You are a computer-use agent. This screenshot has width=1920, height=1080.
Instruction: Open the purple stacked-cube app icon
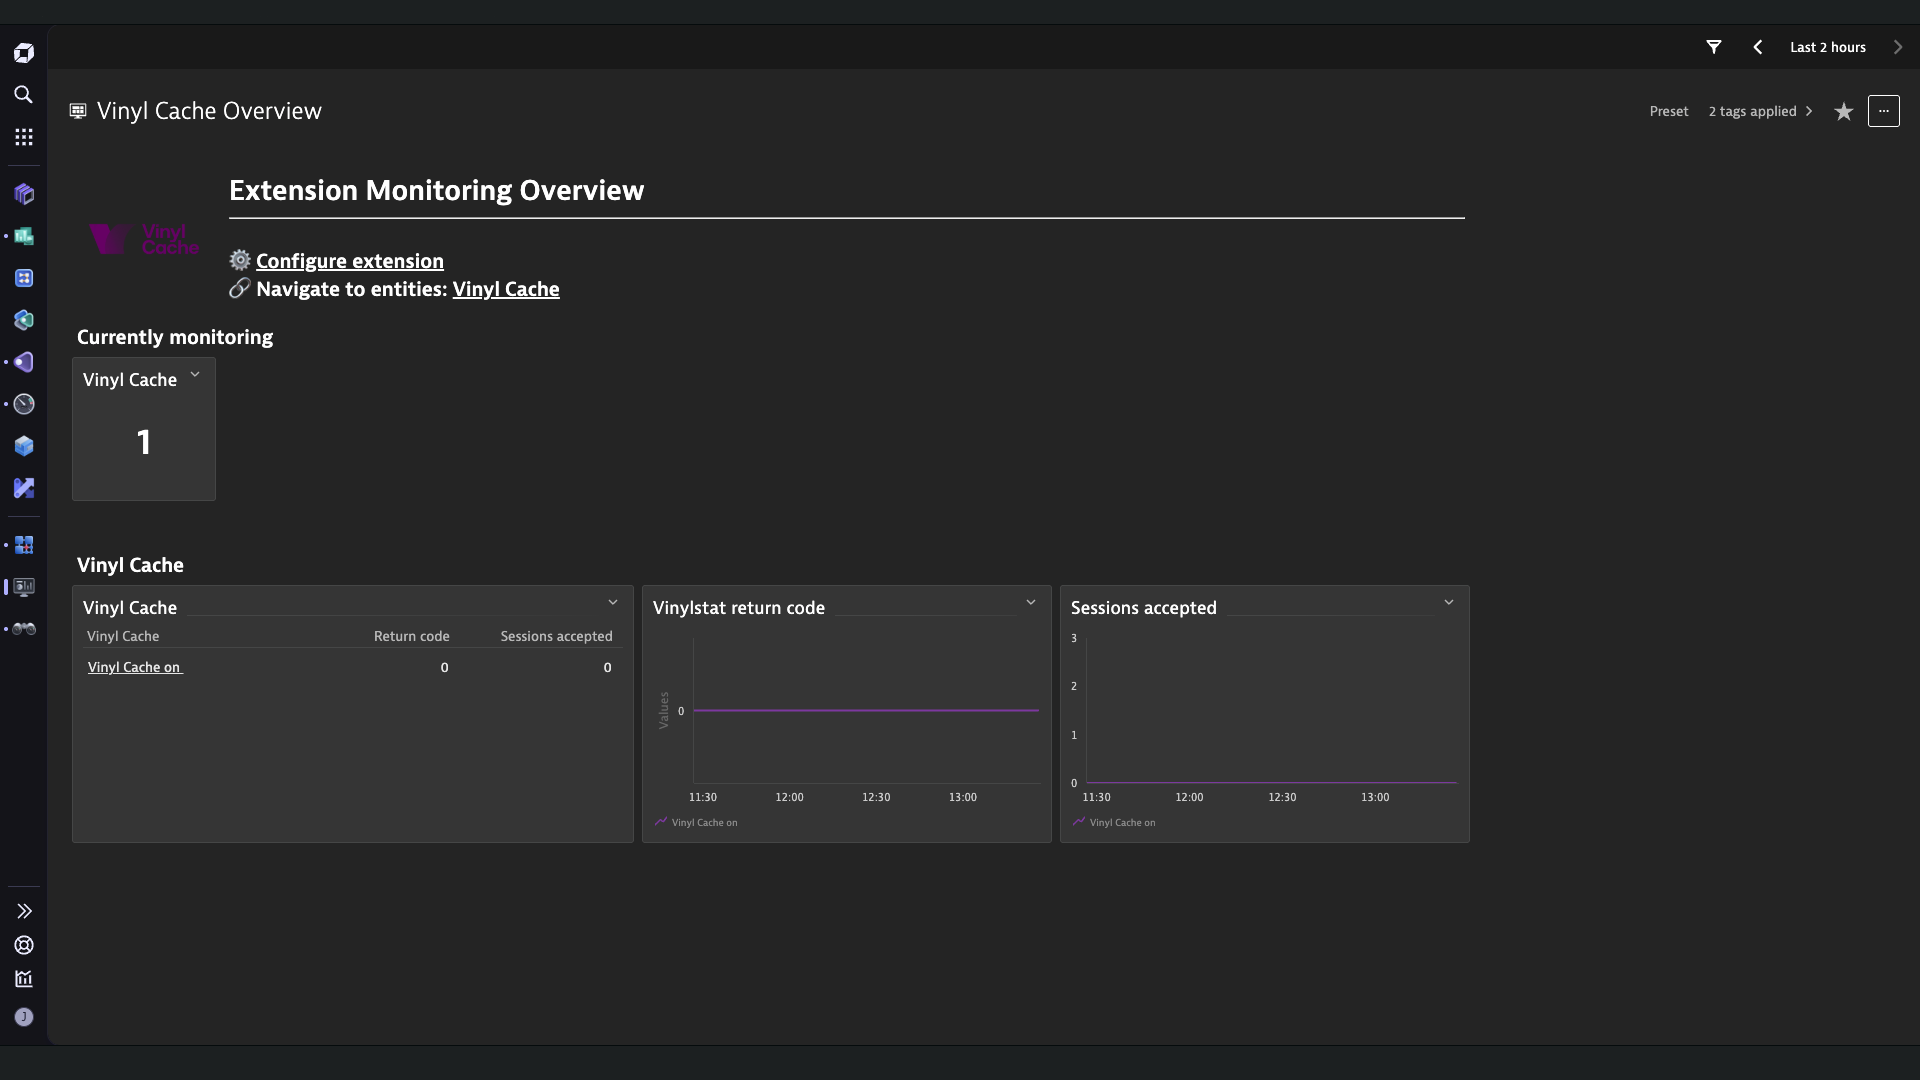[24, 194]
